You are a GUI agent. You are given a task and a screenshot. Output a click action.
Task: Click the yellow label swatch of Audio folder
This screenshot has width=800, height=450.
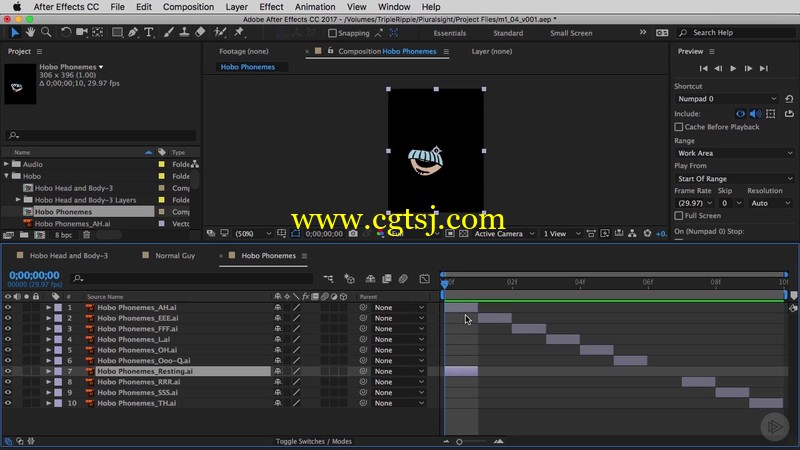tap(161, 164)
